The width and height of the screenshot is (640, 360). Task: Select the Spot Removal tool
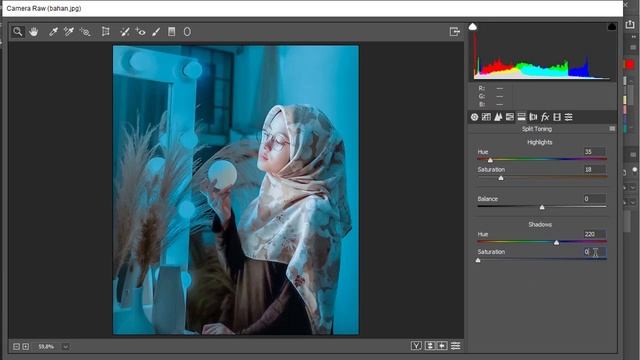tap(125, 31)
